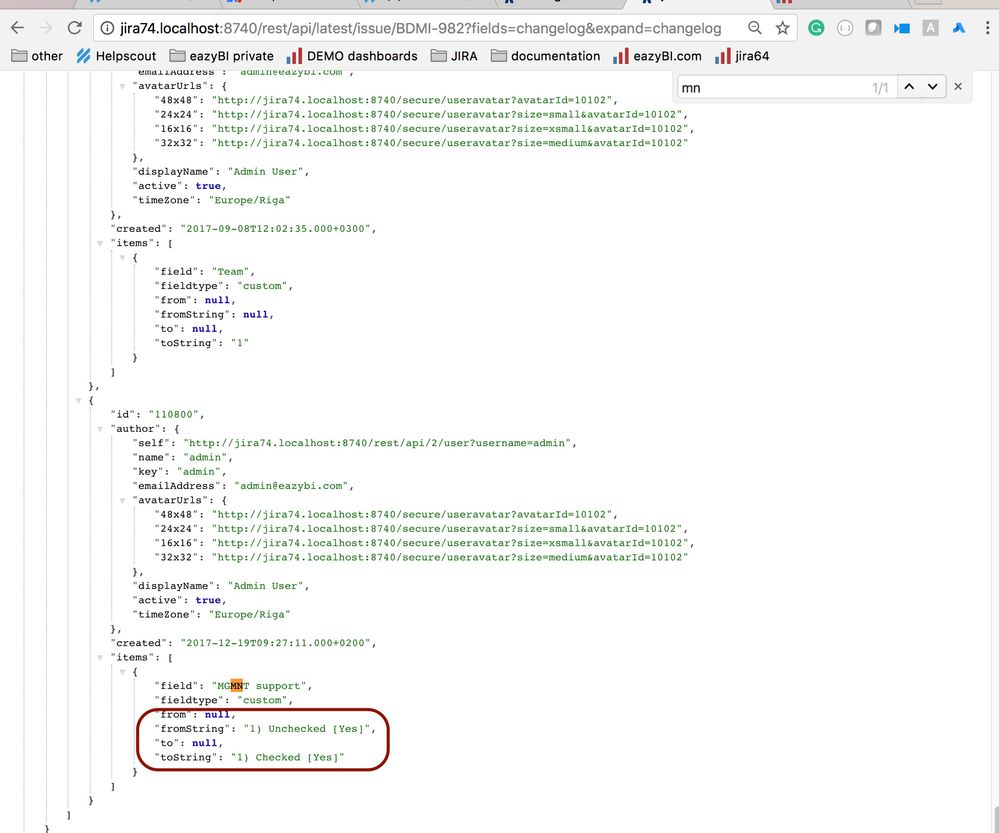
Task: Open the "eazyBI private" bookmarks folder
Action: pyautogui.click(x=222, y=56)
